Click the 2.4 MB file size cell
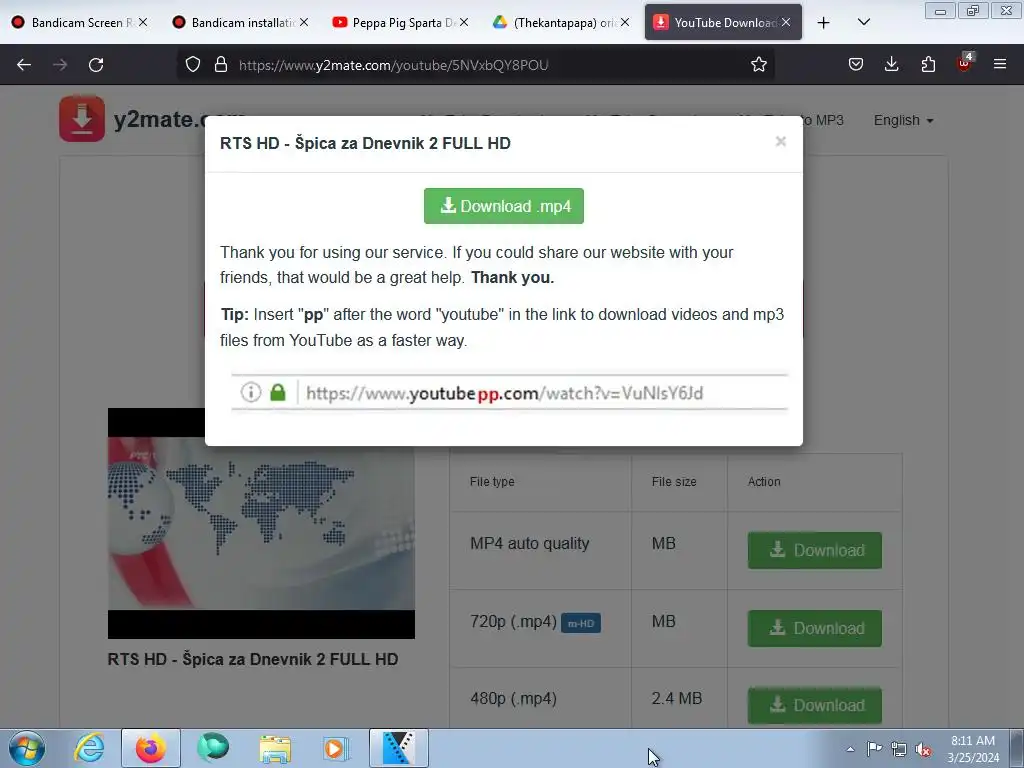This screenshot has height=768, width=1024. (x=677, y=698)
